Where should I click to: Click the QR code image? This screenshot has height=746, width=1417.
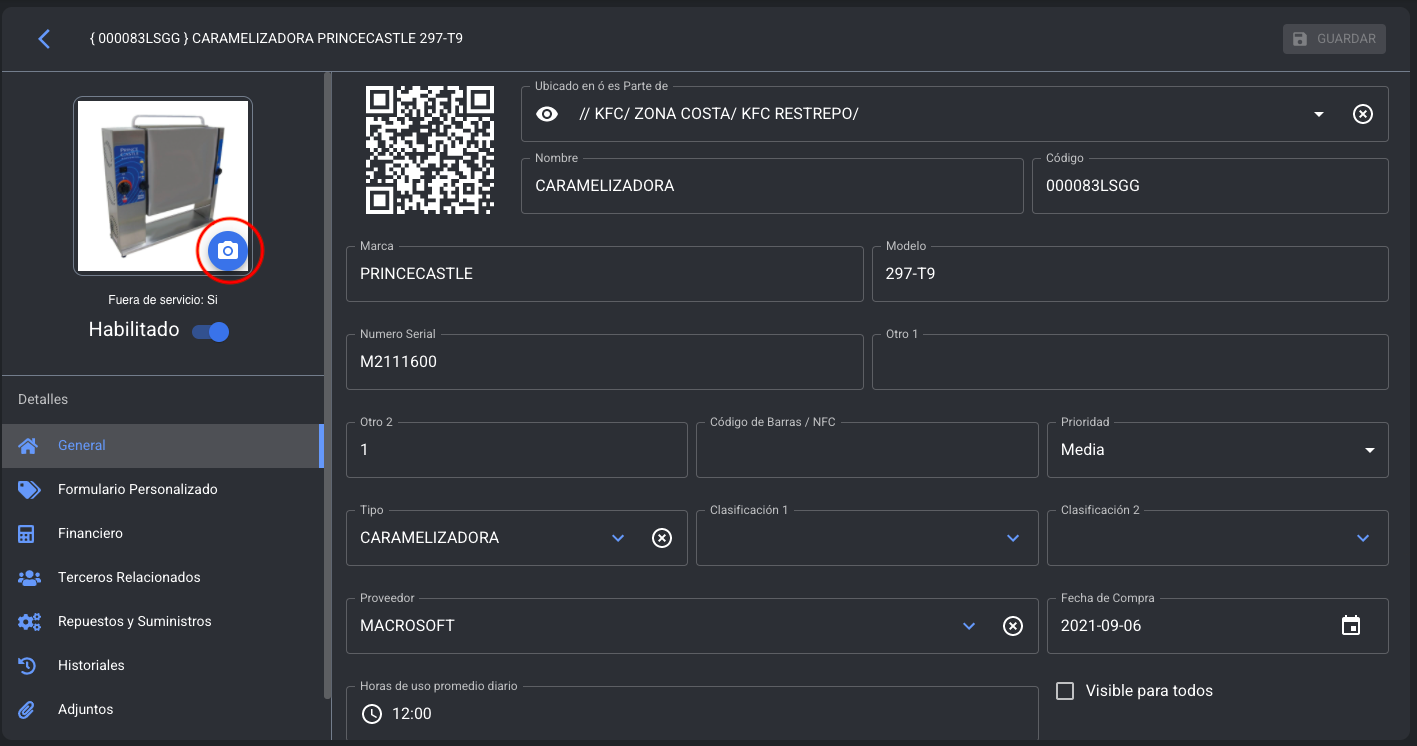click(430, 150)
